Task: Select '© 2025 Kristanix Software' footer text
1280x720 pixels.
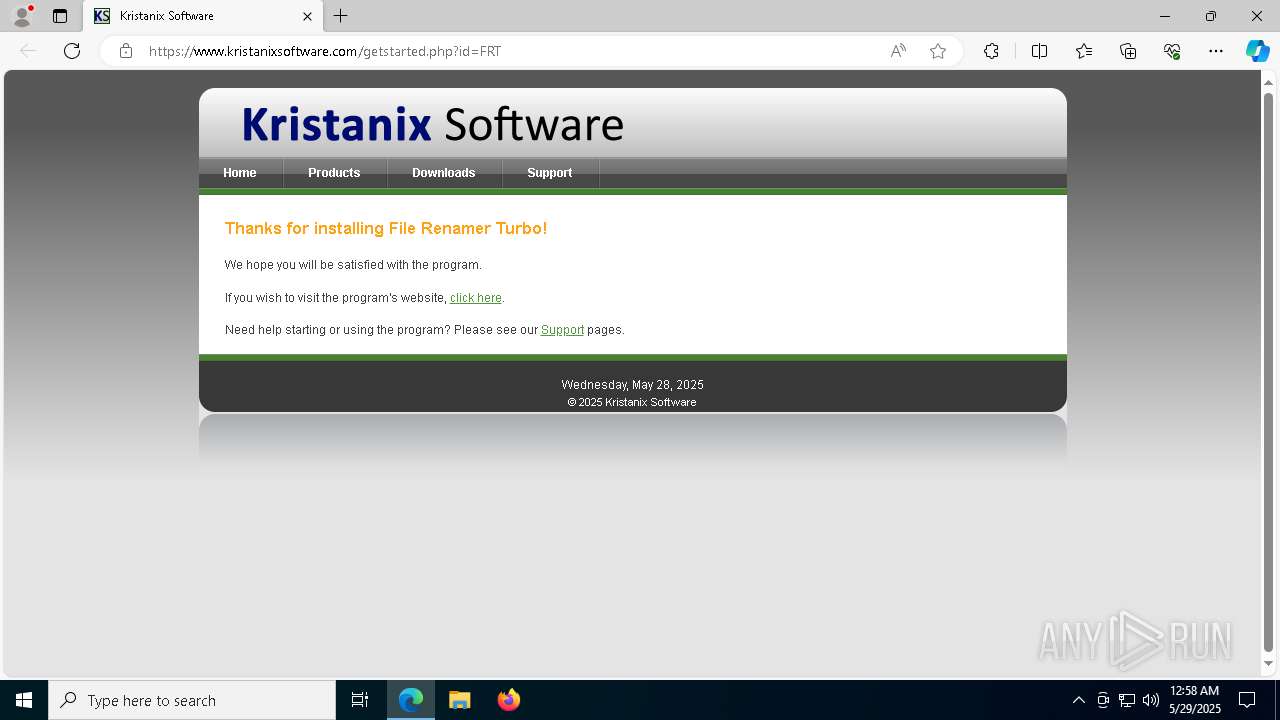Action: (x=632, y=402)
